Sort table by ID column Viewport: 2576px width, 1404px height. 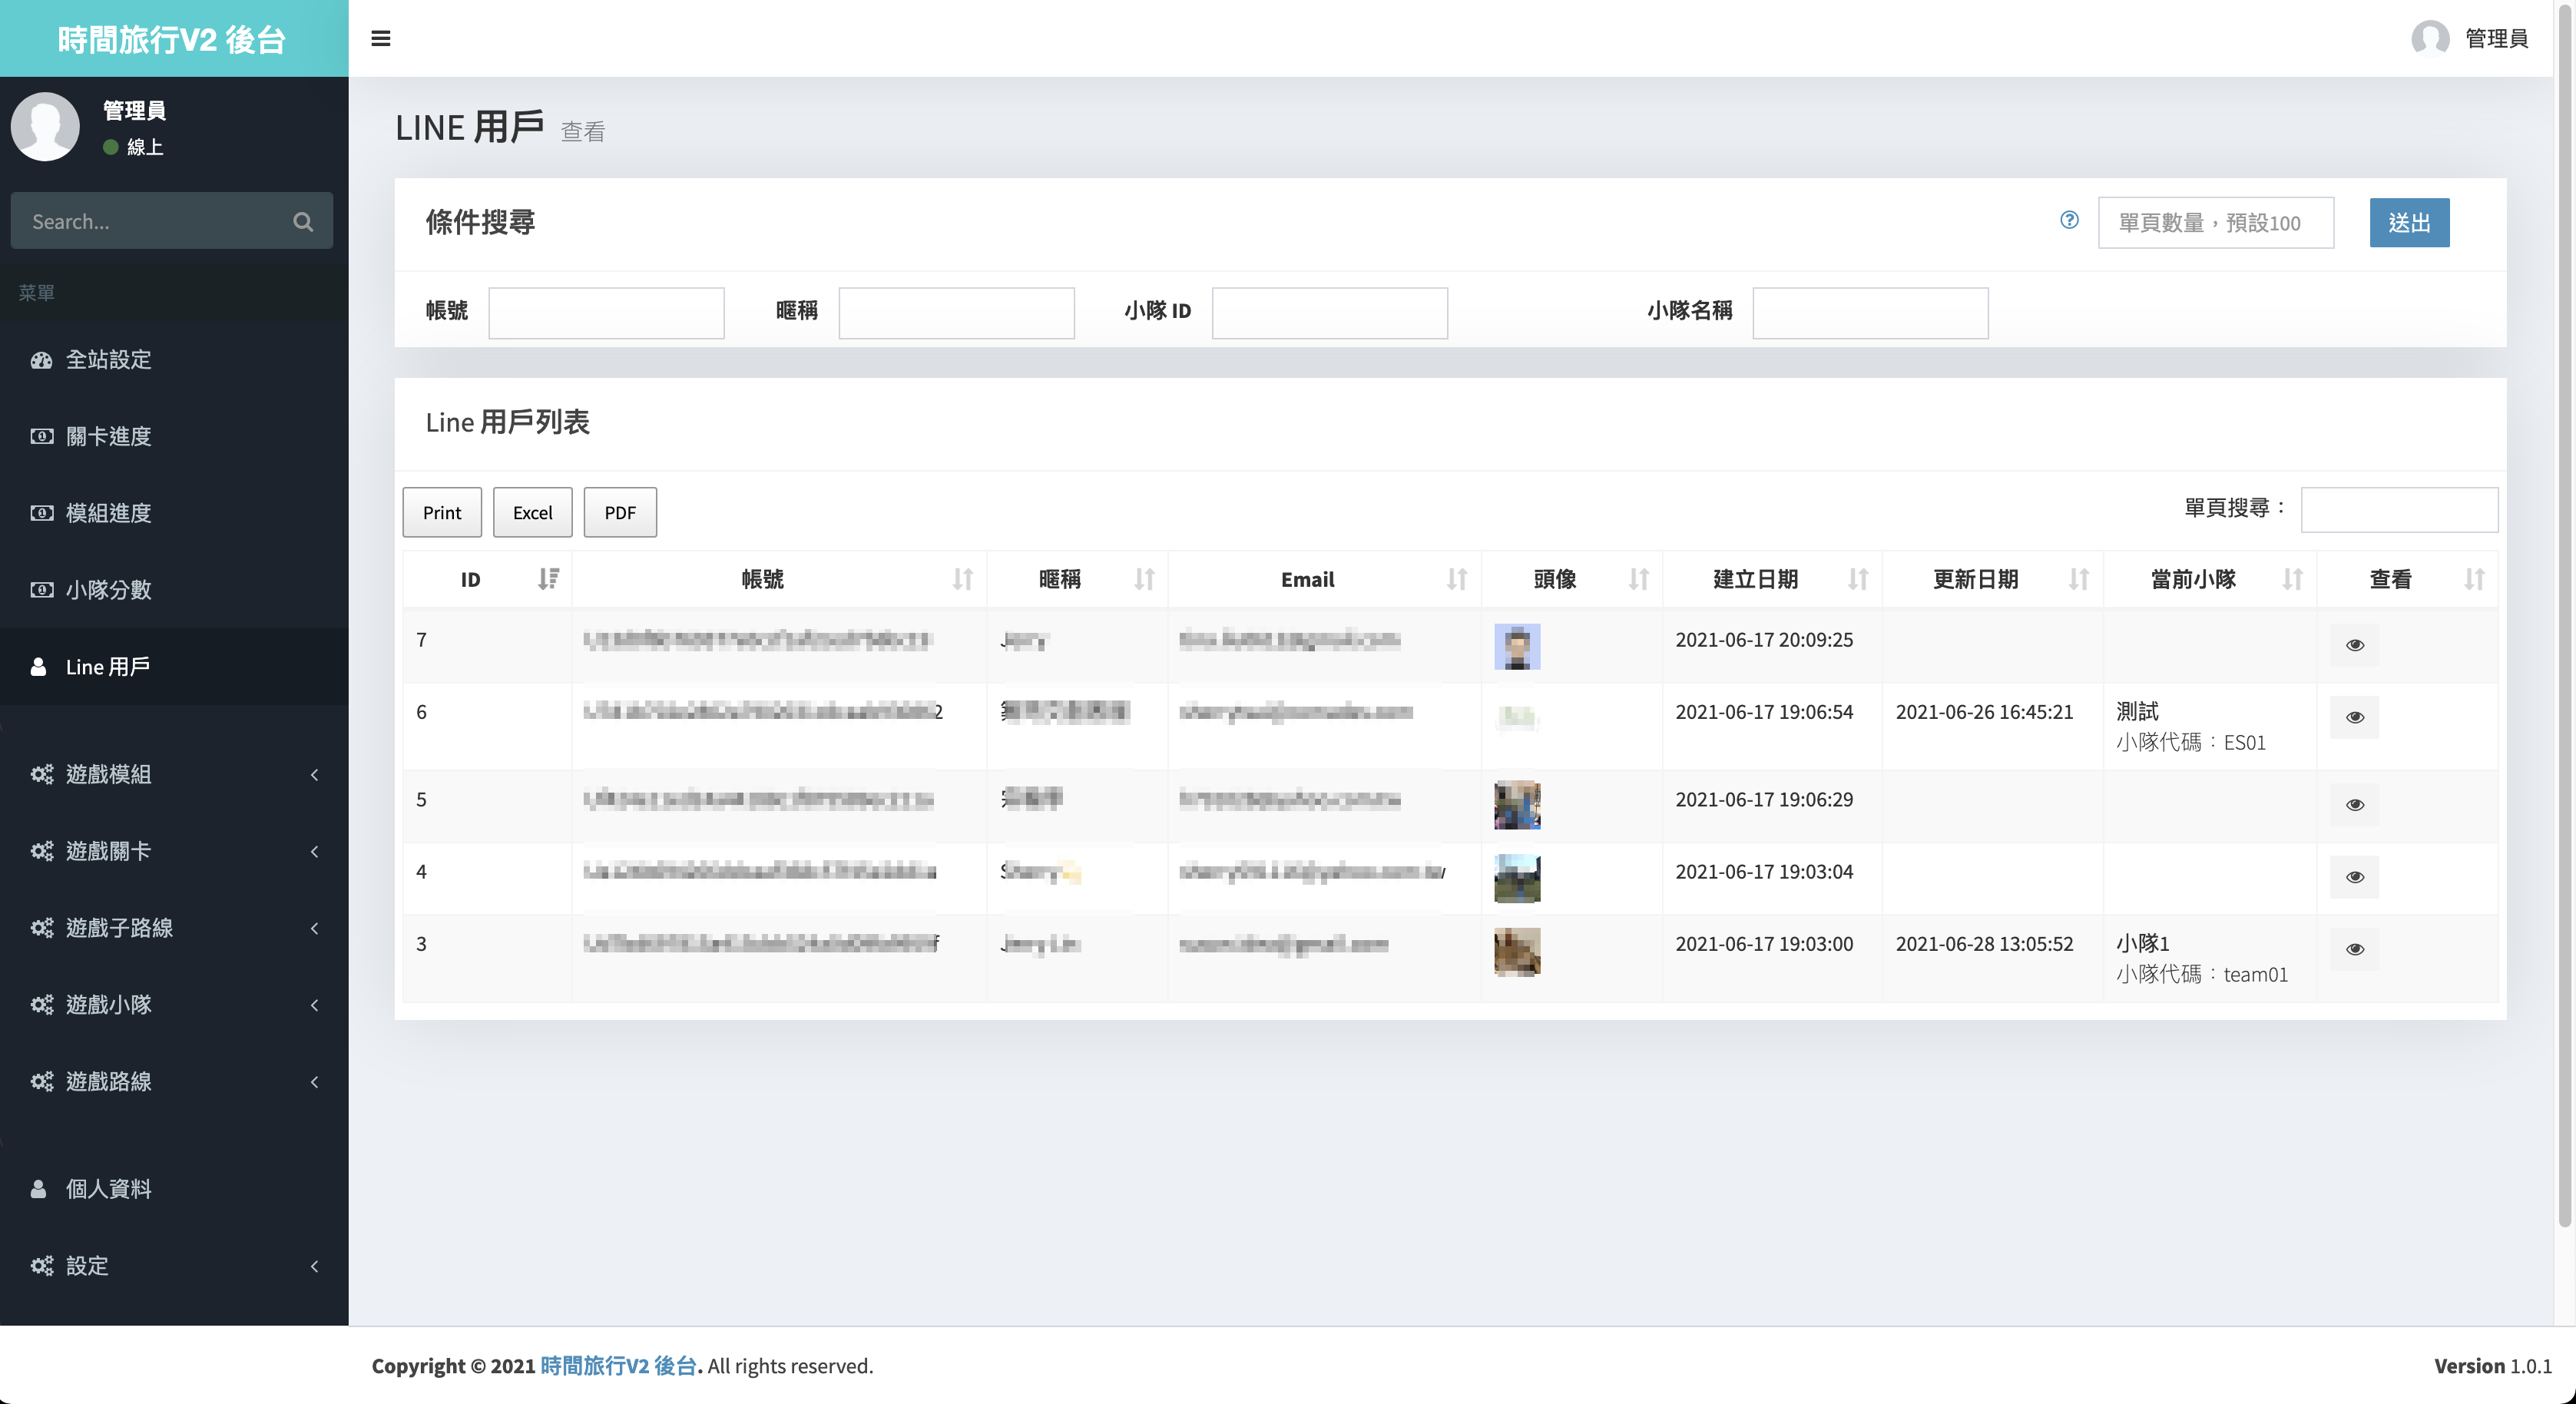coord(548,579)
